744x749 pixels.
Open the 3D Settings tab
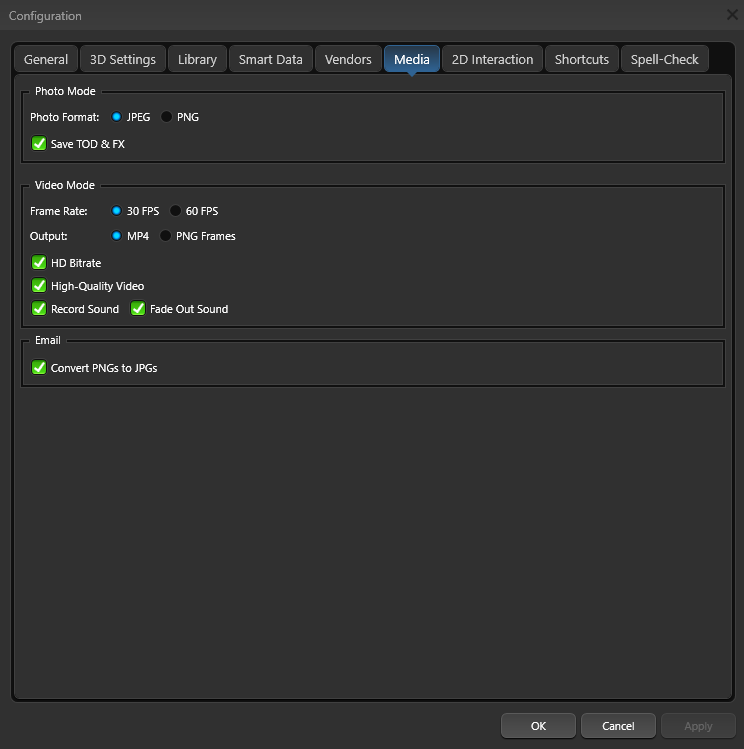(123, 59)
